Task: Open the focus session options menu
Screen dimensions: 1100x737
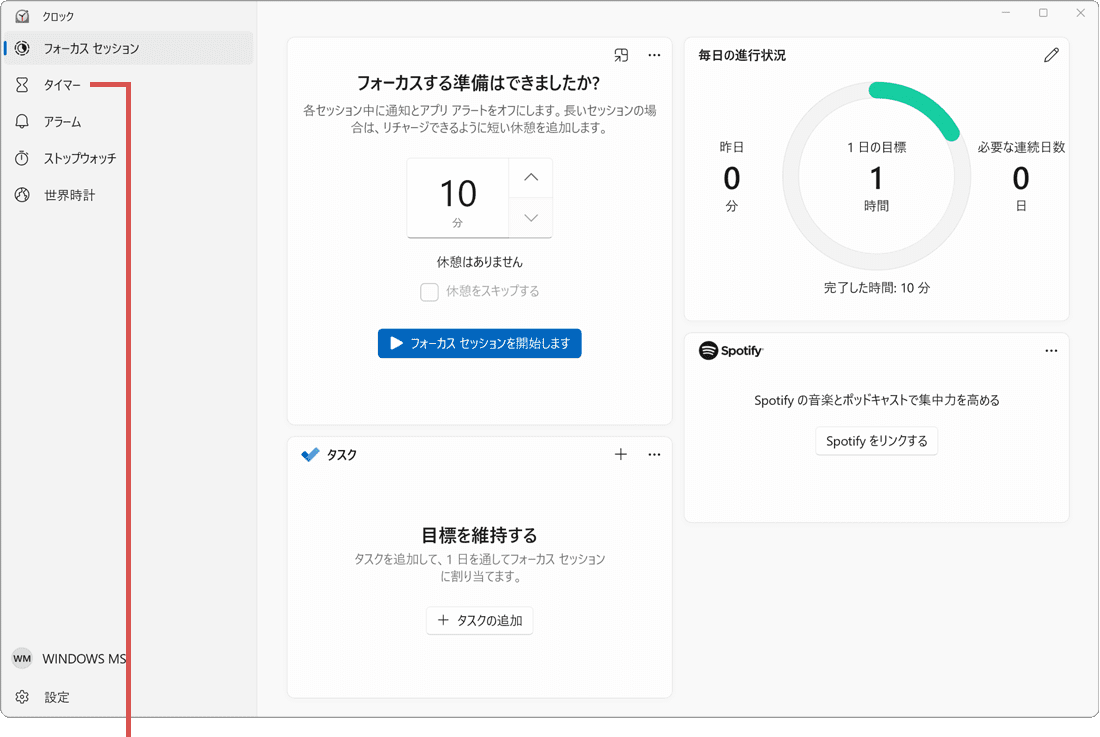Action: [x=654, y=55]
